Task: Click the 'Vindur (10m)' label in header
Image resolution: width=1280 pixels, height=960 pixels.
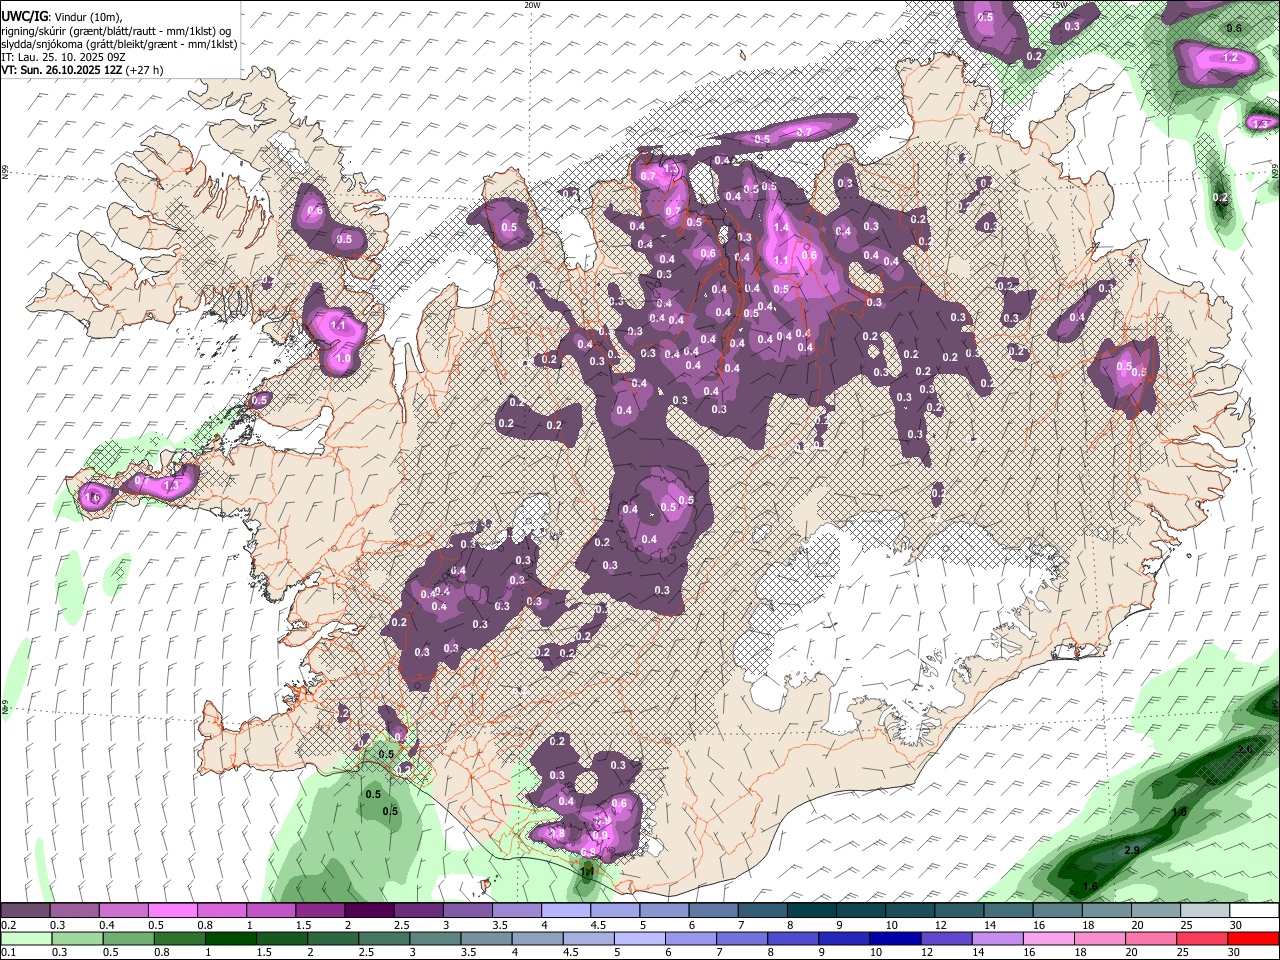Action: point(86,18)
